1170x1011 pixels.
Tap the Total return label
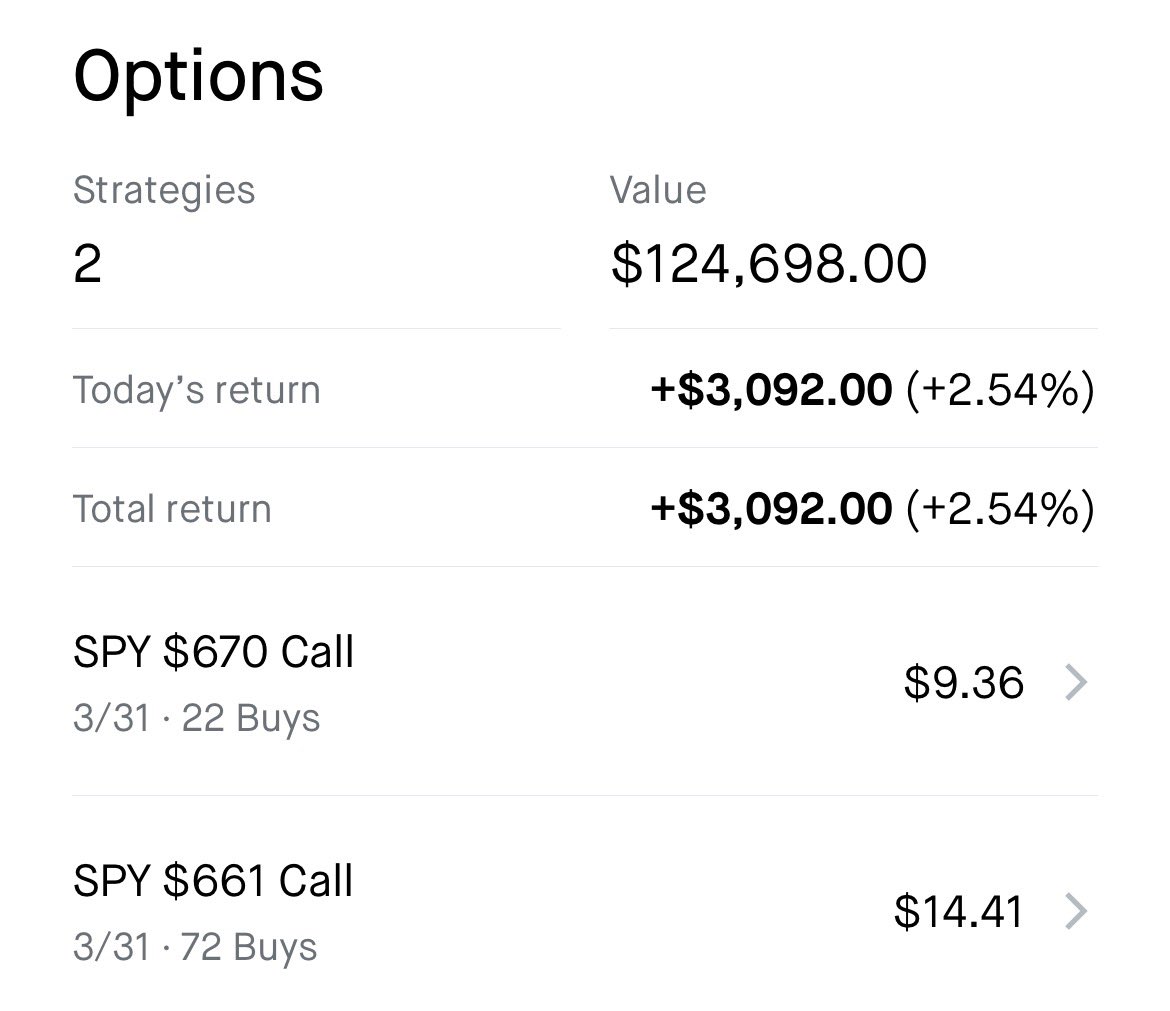click(x=172, y=509)
